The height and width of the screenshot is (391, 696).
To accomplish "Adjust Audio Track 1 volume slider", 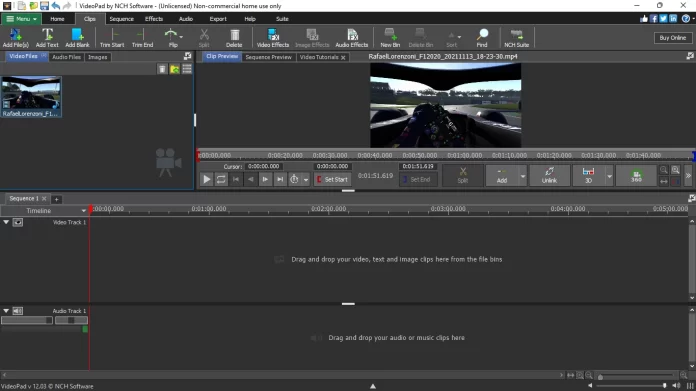I will [27, 320].
